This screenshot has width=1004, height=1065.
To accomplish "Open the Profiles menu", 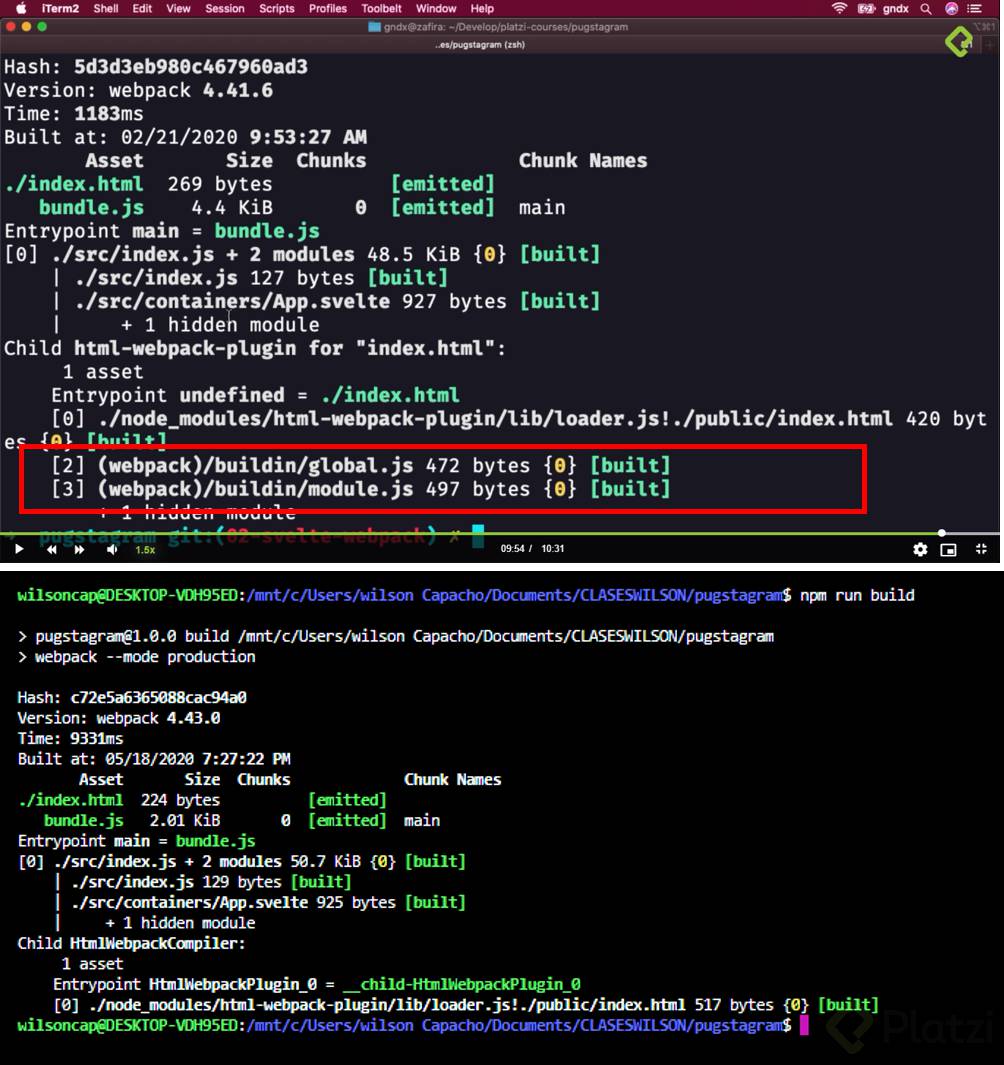I will (327, 8).
